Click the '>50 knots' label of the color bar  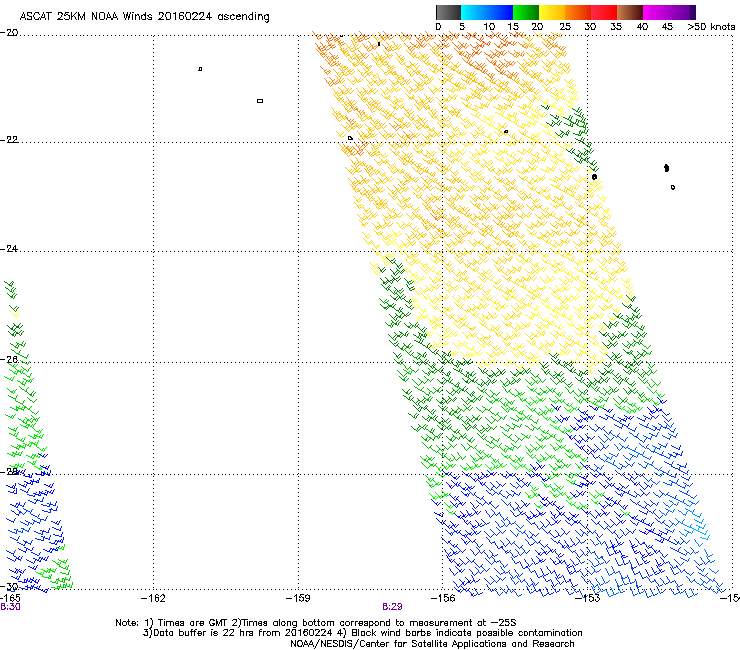pyautogui.click(x=711, y=27)
